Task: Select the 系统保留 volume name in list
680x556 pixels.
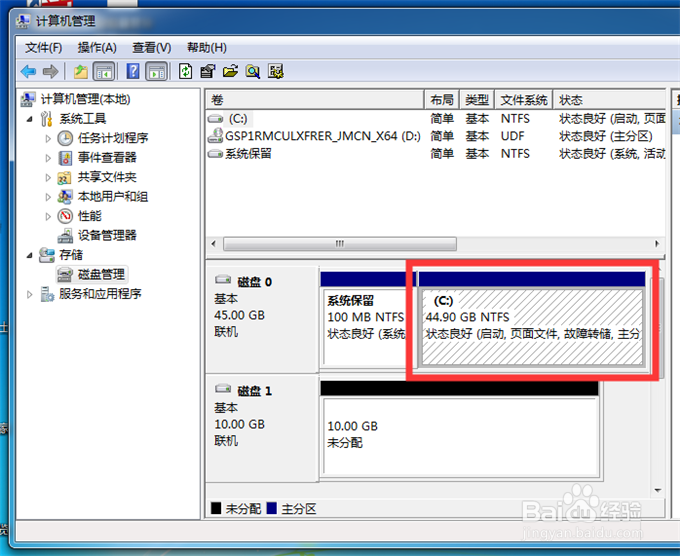Action: (x=248, y=154)
